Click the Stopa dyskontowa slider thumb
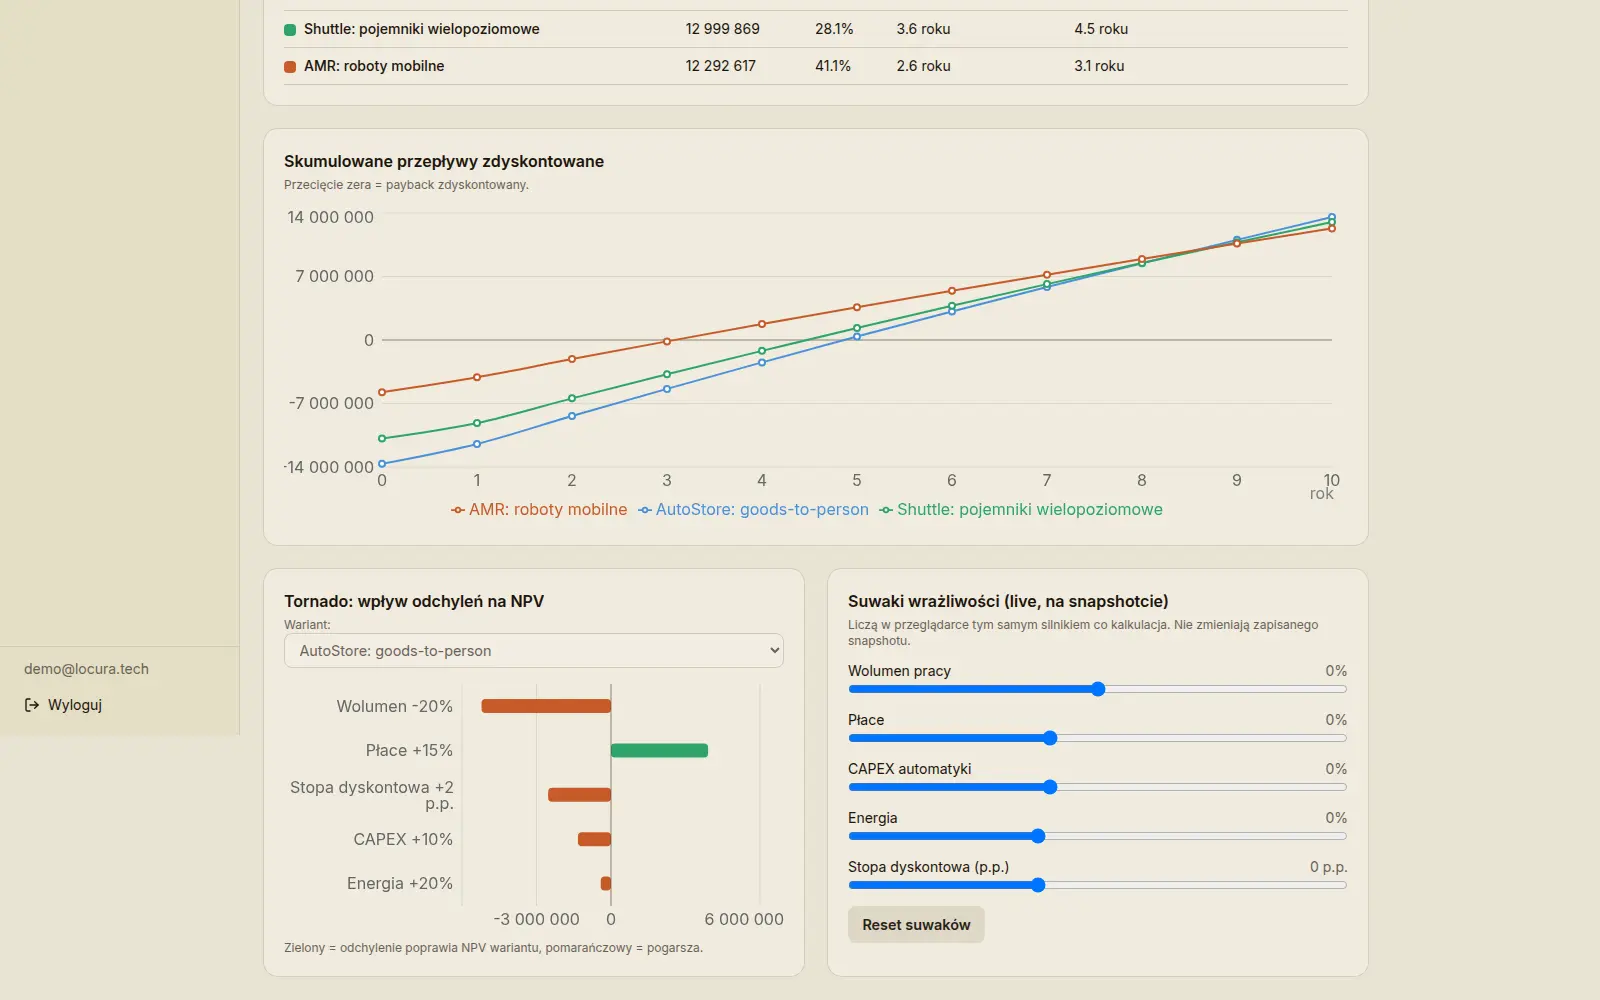The height and width of the screenshot is (1000, 1600). coord(1038,885)
